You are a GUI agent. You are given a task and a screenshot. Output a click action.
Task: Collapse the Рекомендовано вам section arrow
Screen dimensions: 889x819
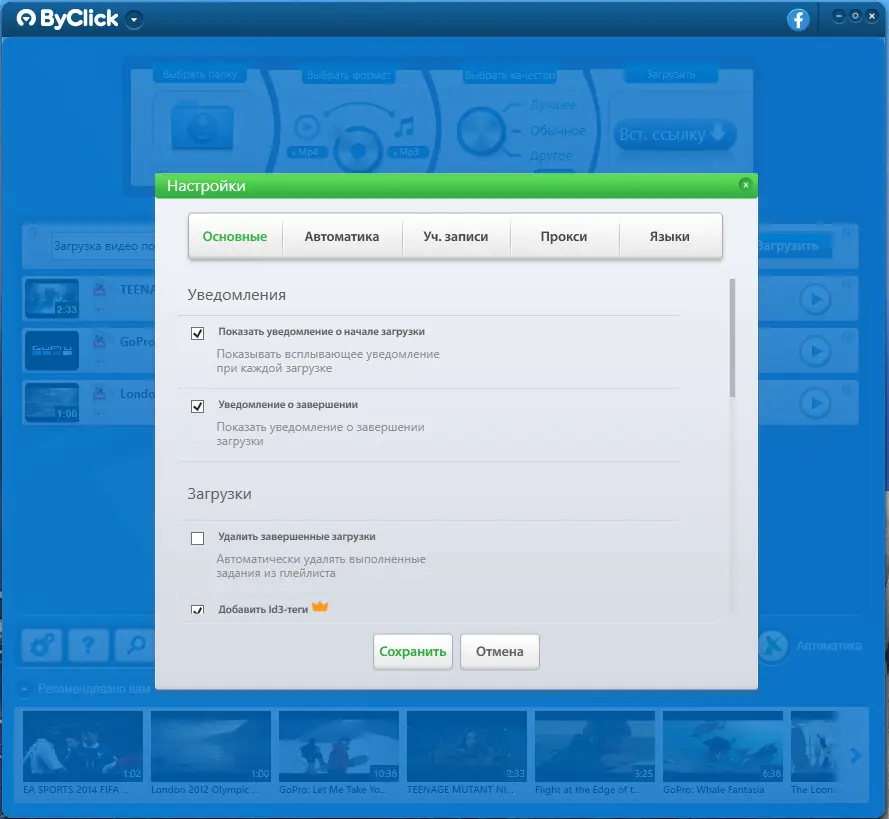point(24,689)
